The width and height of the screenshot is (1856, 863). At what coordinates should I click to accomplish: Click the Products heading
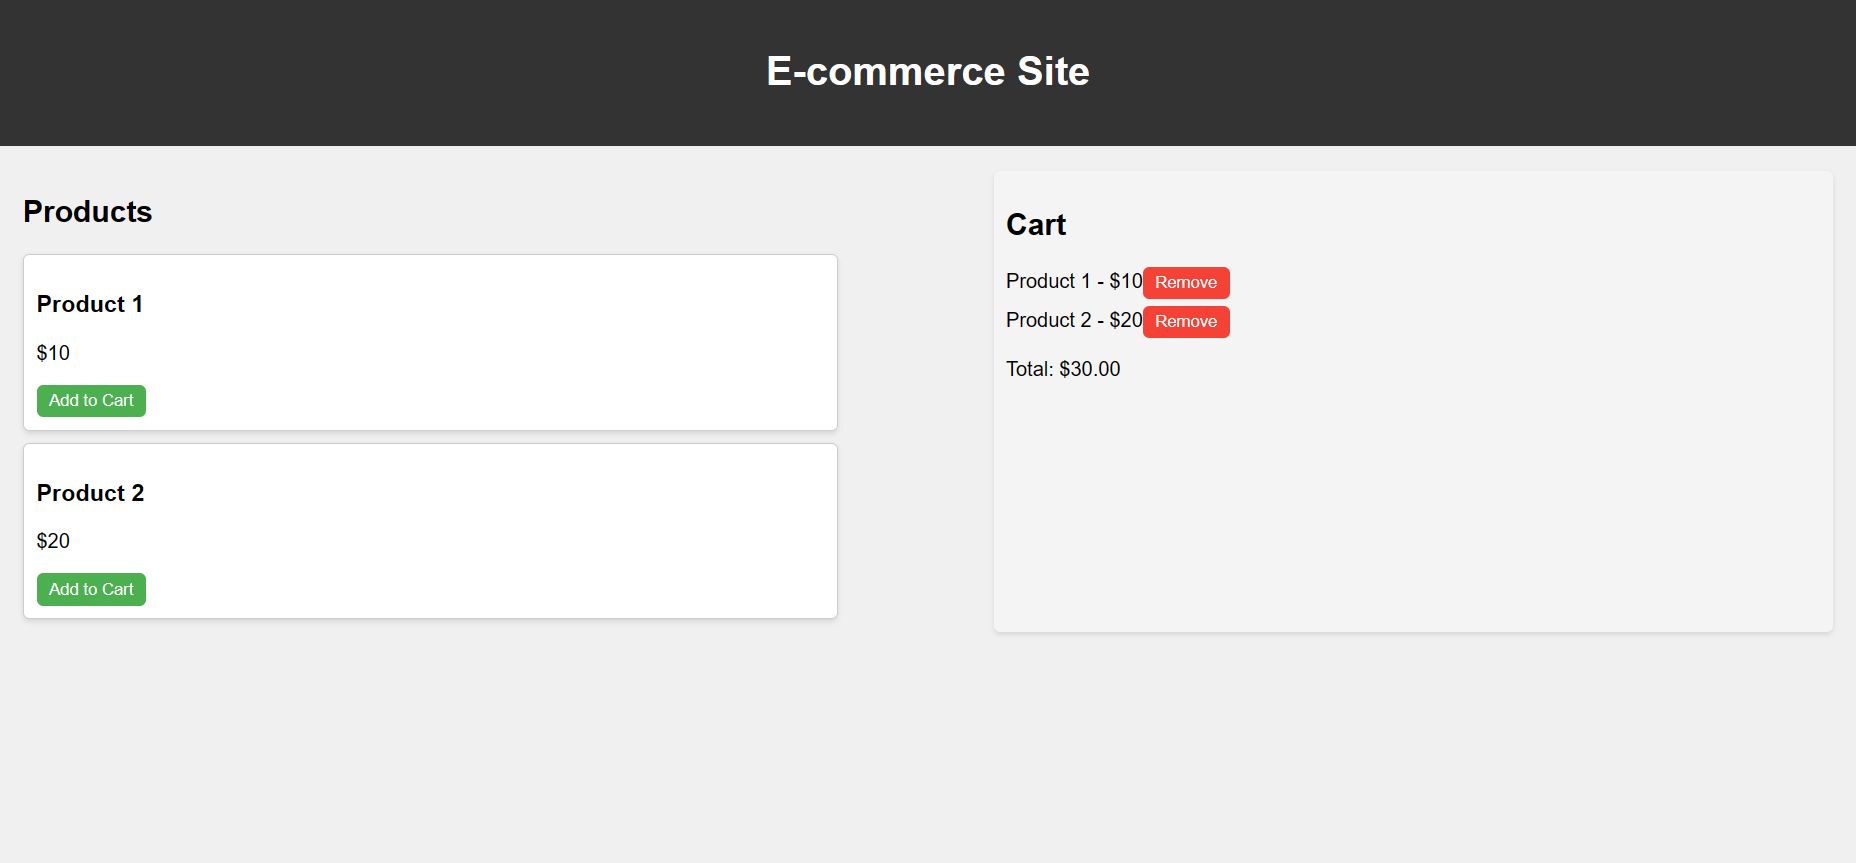tap(87, 212)
